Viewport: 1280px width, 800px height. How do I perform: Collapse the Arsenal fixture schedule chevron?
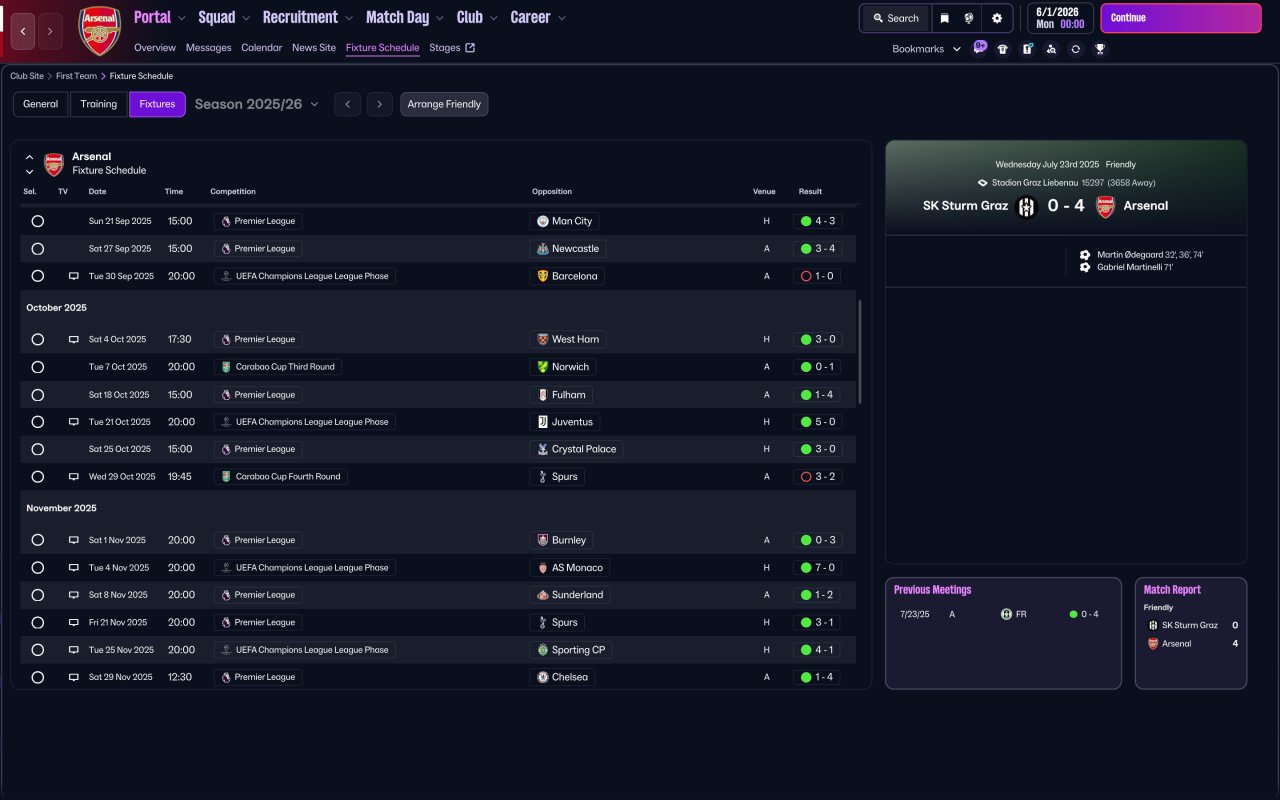(x=29, y=157)
